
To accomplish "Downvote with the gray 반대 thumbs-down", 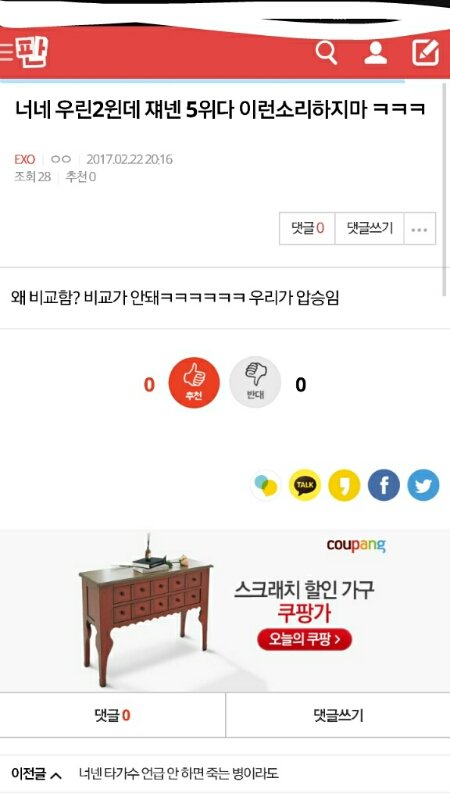I will 255,383.
